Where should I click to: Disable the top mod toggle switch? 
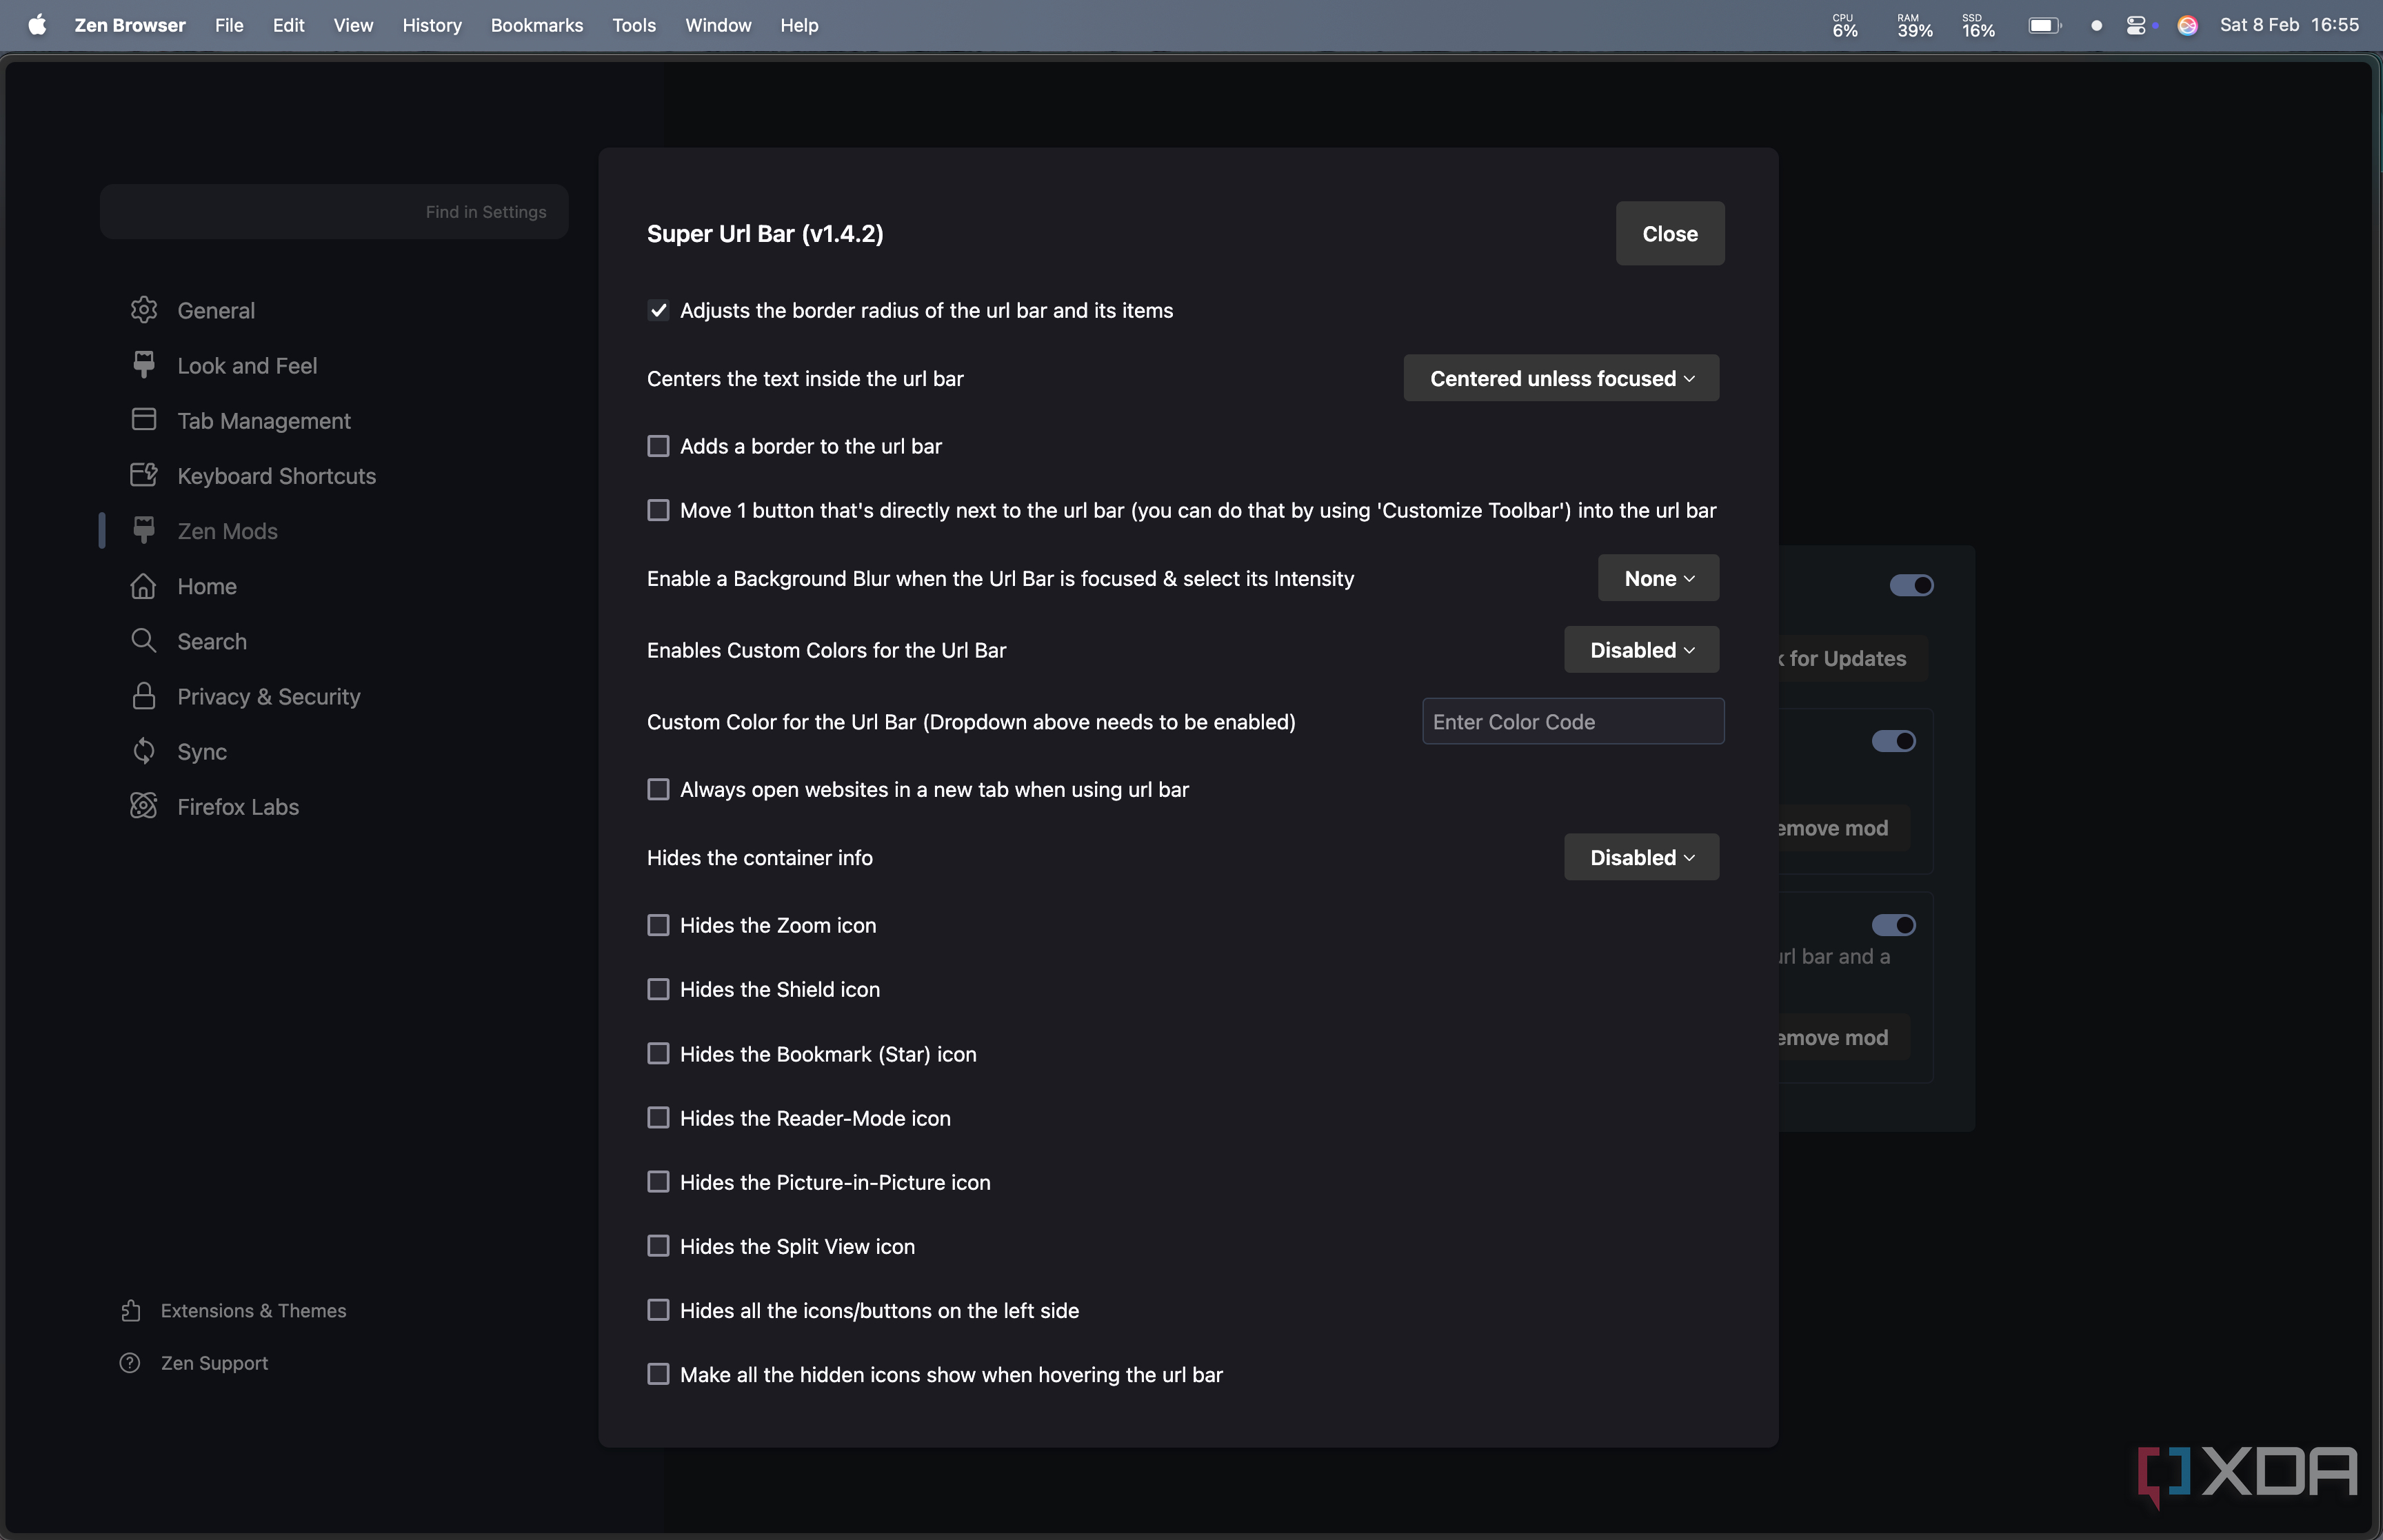pos(1911,585)
